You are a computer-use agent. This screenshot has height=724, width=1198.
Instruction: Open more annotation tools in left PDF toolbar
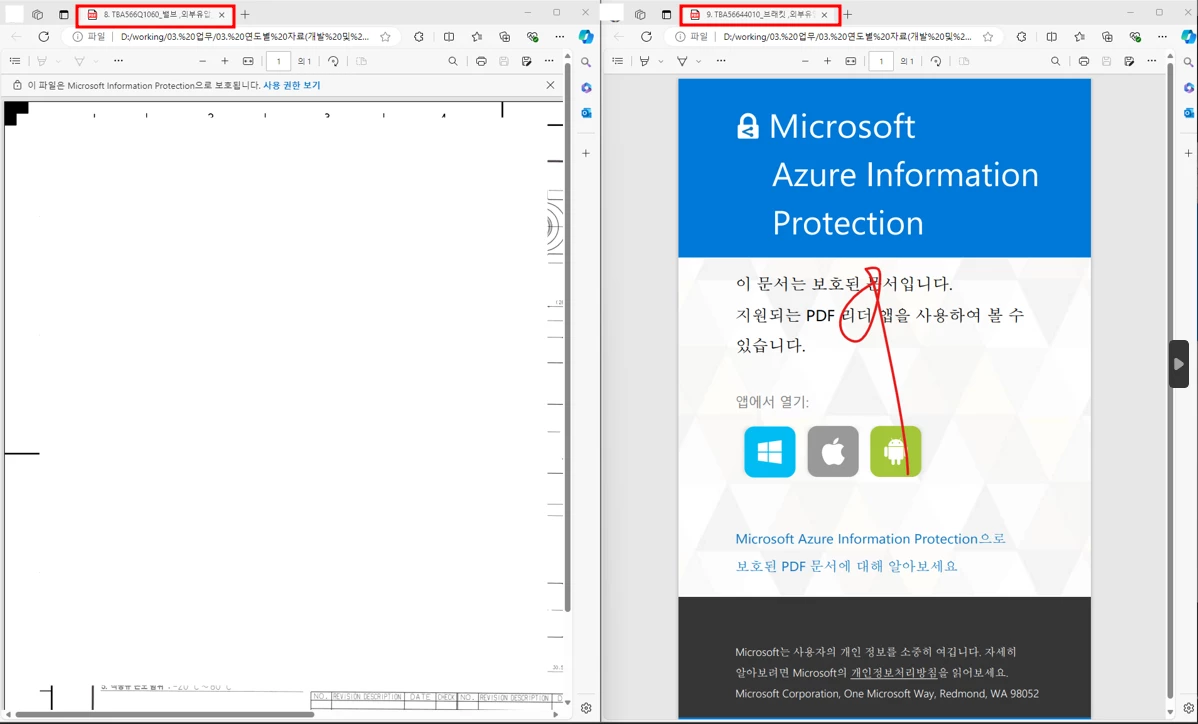pos(118,61)
